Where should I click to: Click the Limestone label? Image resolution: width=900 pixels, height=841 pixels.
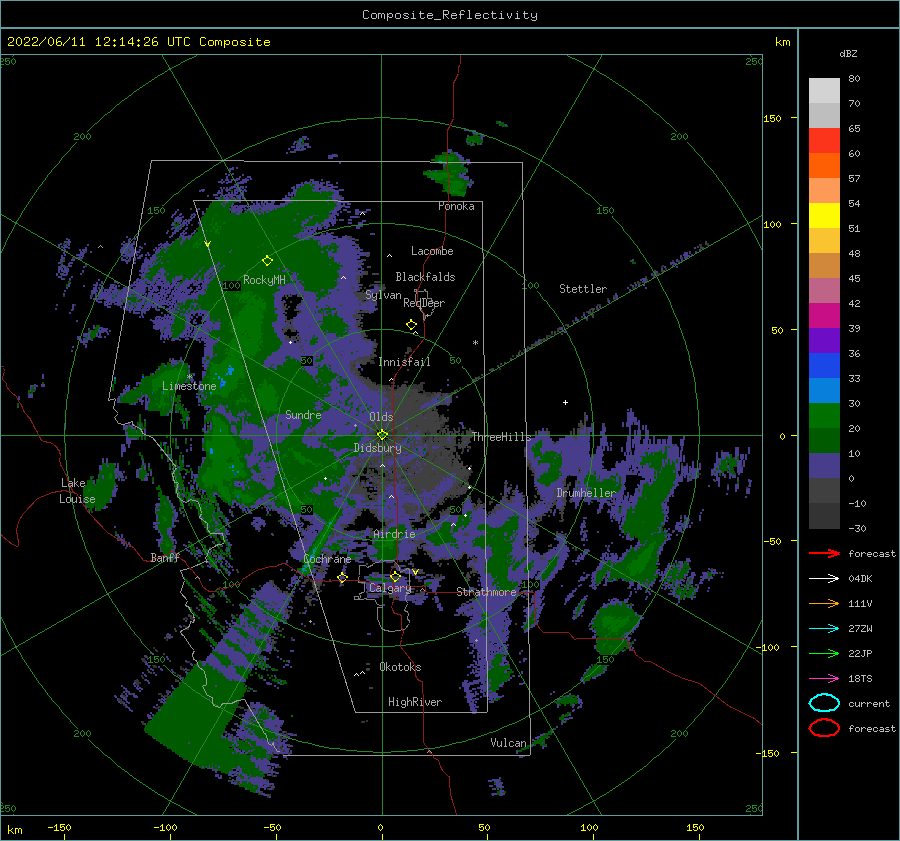coord(189,386)
